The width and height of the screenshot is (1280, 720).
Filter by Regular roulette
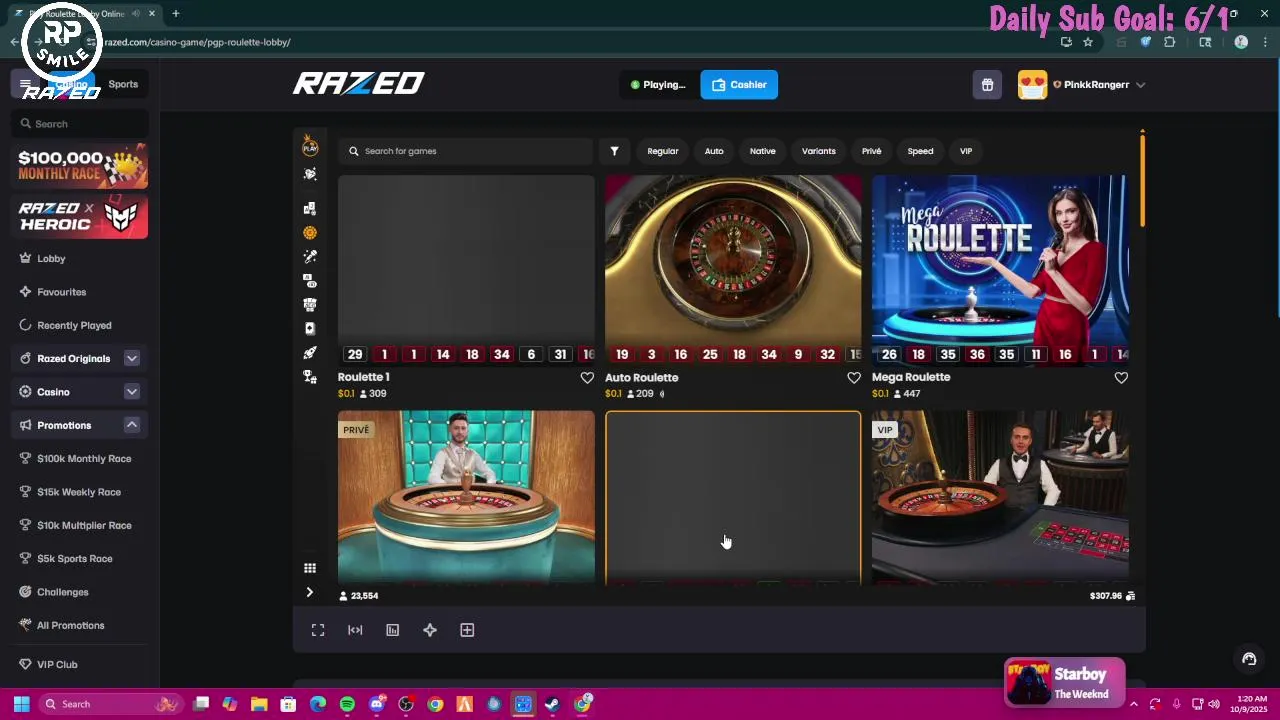coord(663,151)
